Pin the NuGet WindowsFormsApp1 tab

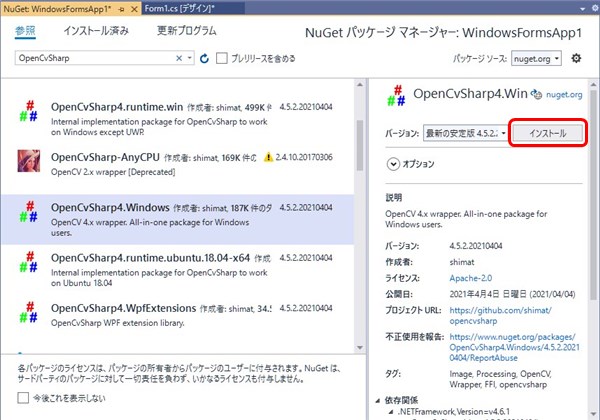click(x=122, y=10)
